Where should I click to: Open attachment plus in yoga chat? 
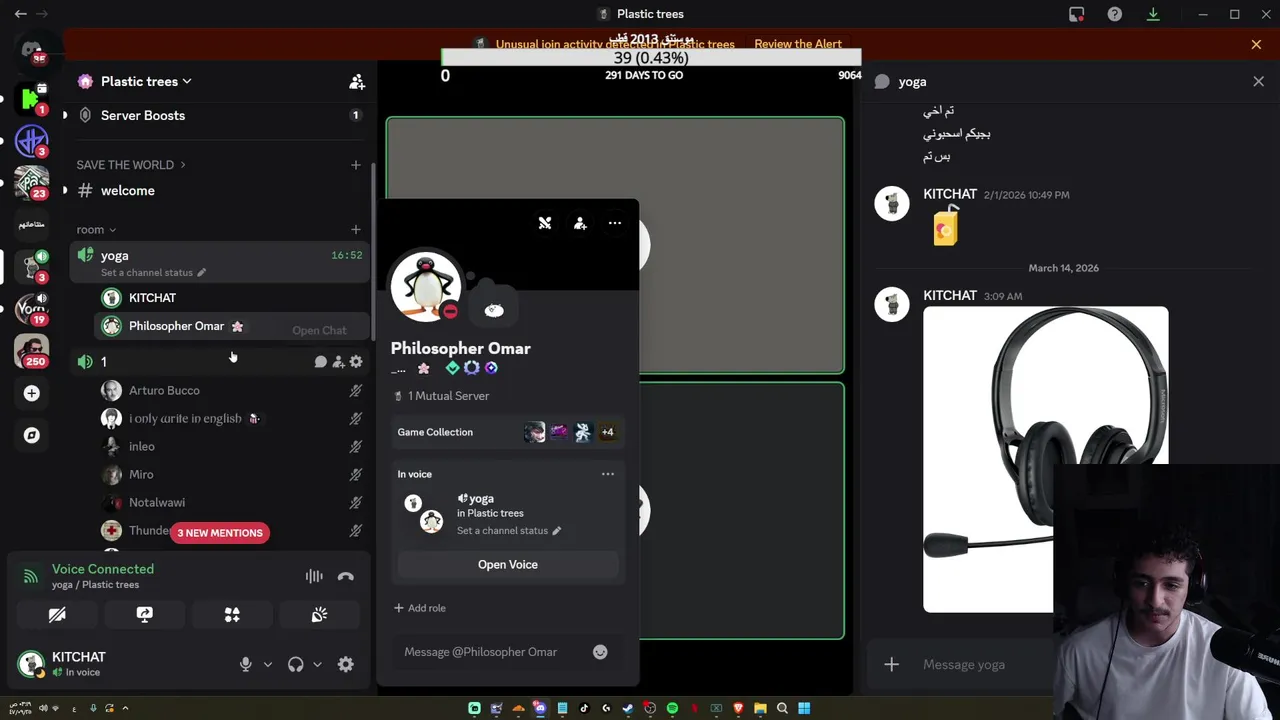[891, 665]
